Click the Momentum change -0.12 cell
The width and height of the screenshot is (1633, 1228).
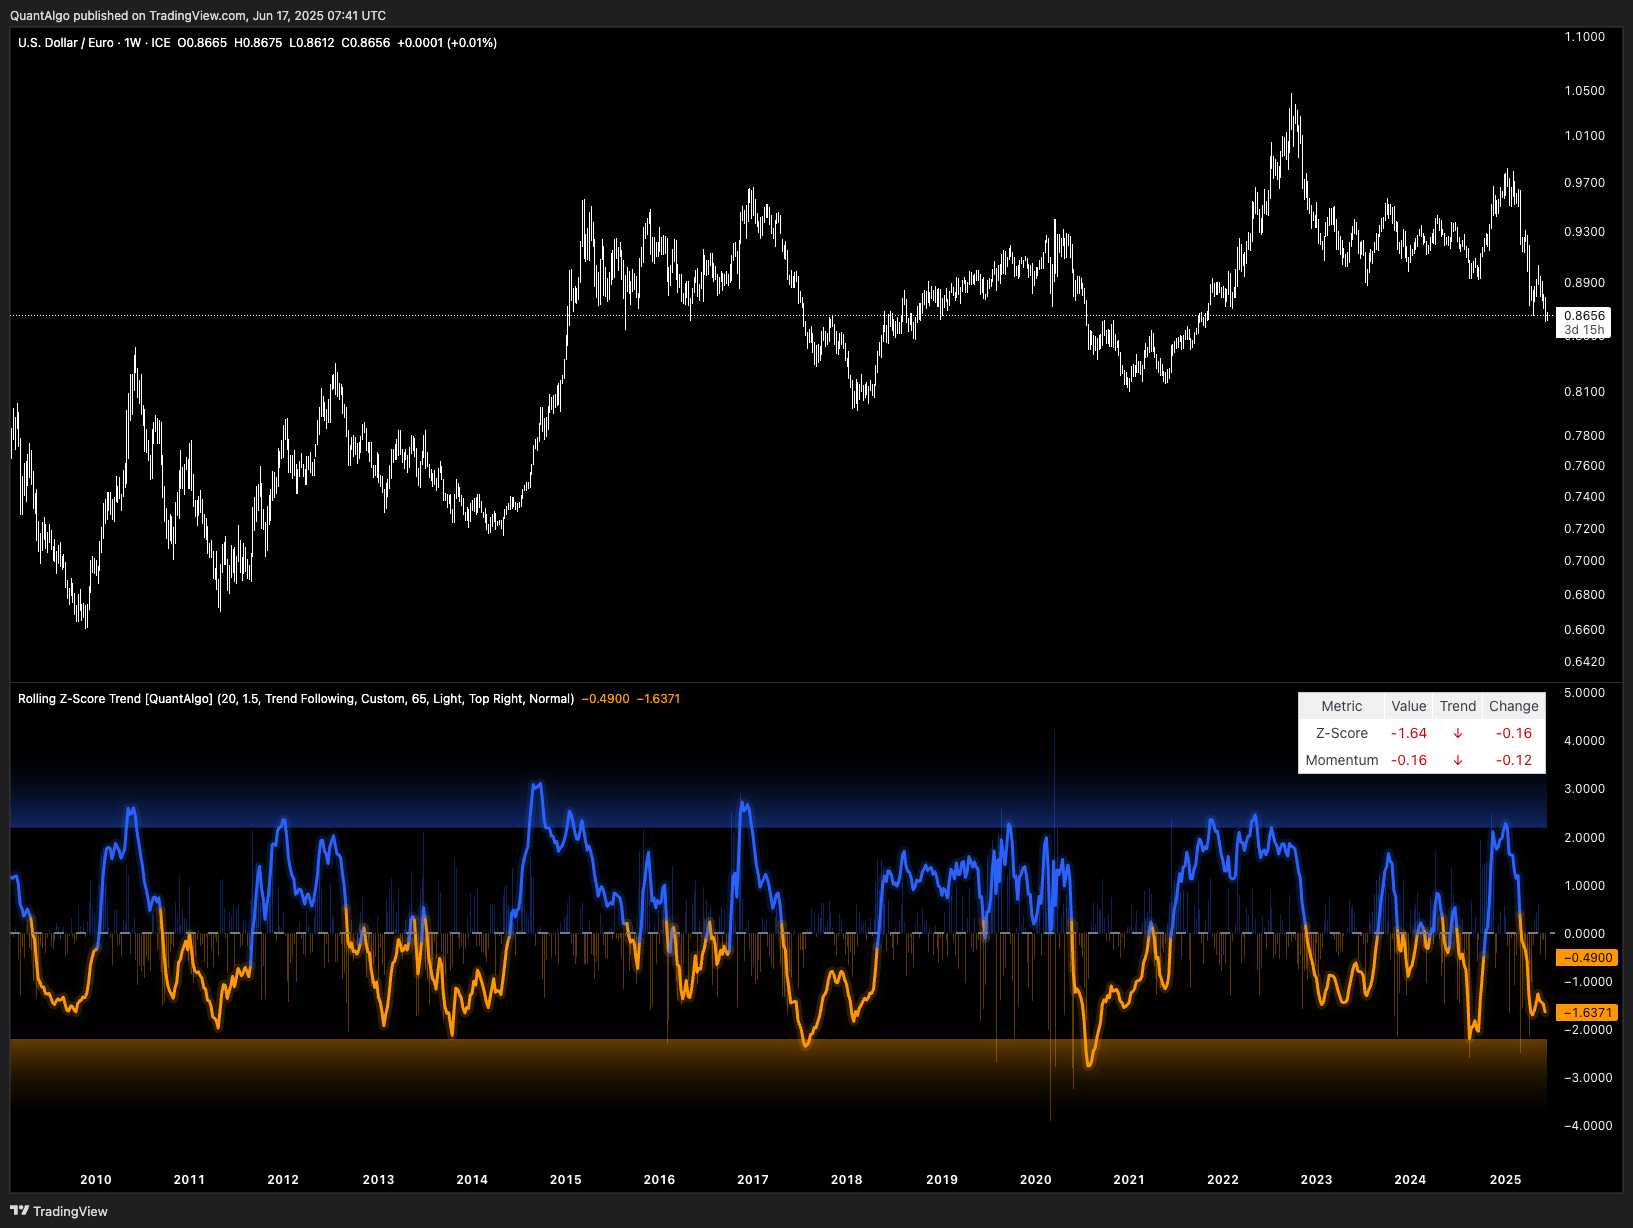[x=1513, y=760]
